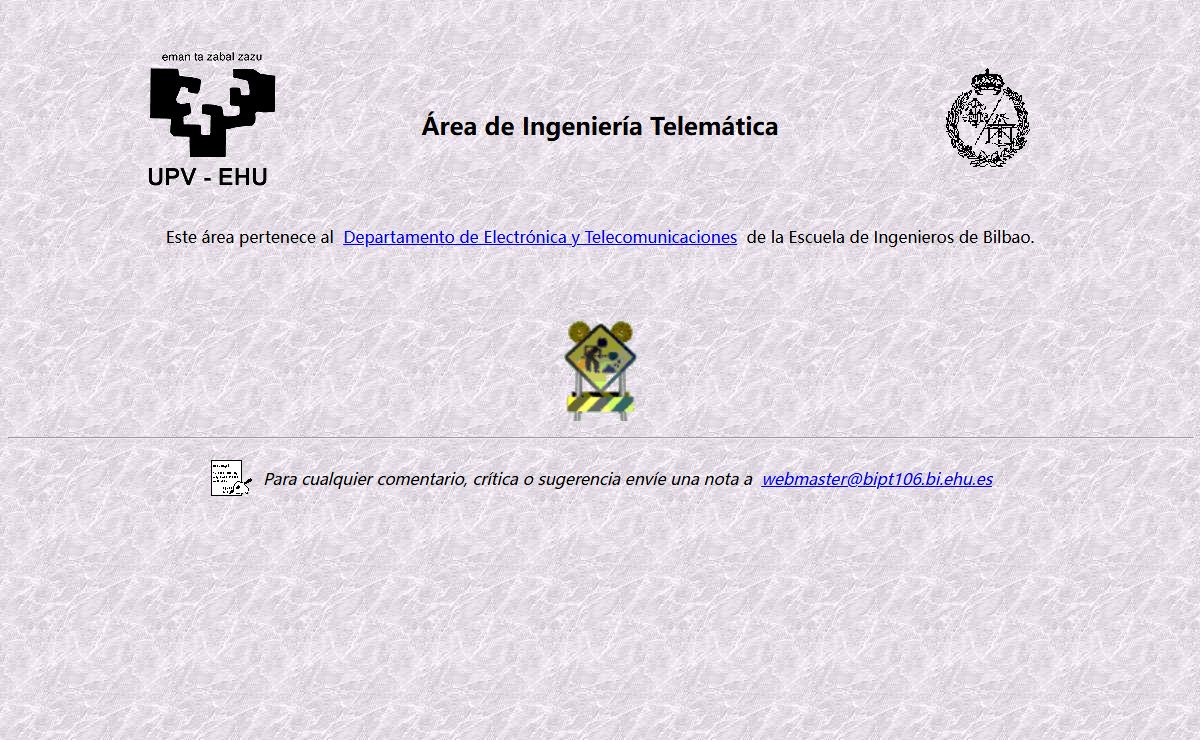Click the text 'Este área pertenece al'
Screen dimensions: 1200x740
(x=250, y=237)
